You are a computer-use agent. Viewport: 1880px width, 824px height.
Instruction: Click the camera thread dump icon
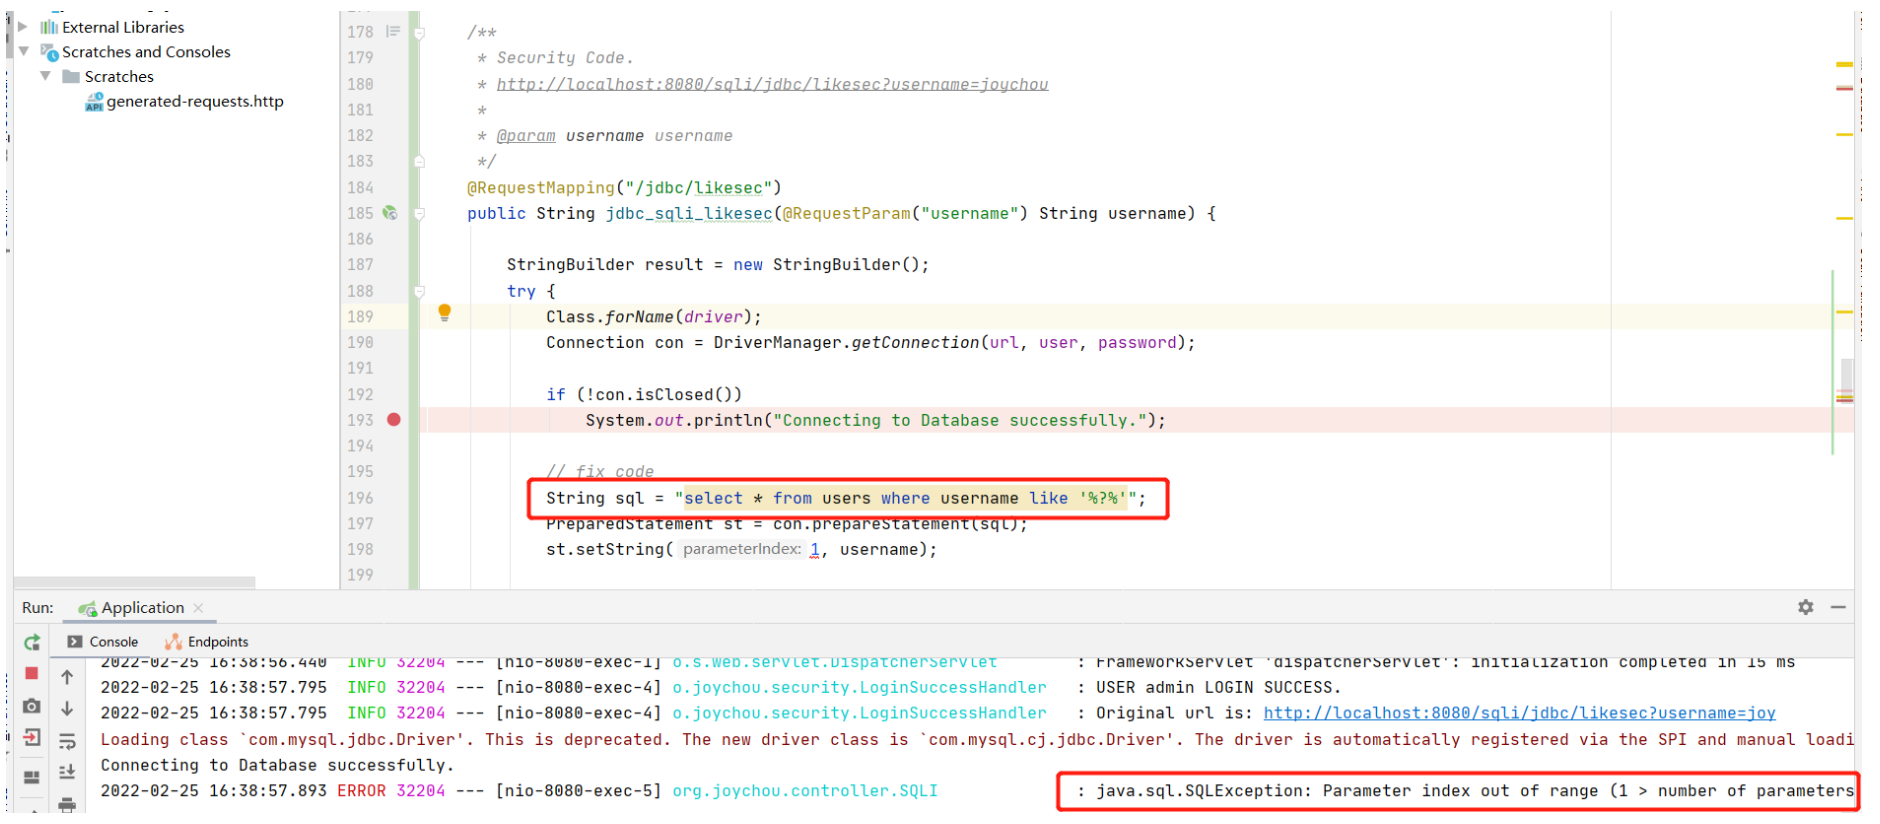(x=32, y=706)
